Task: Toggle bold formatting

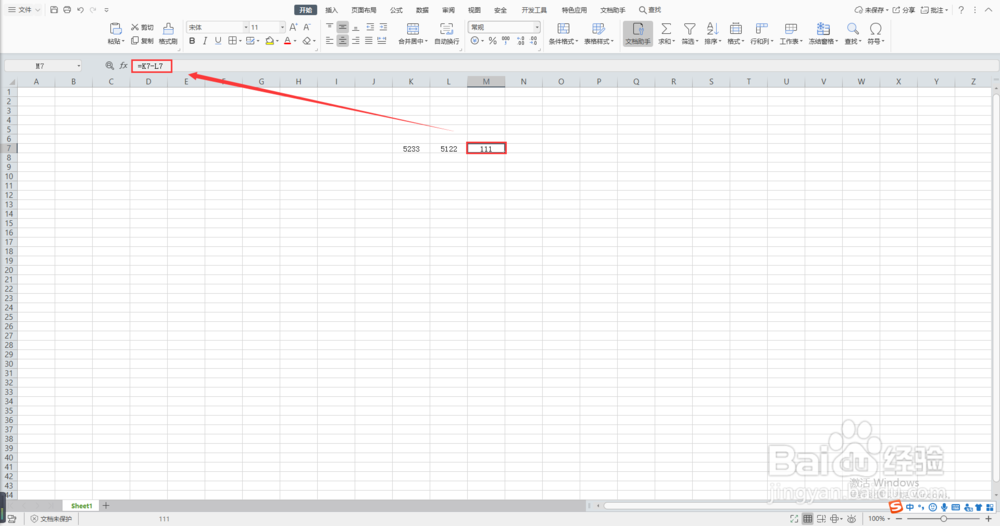Action: coord(192,41)
